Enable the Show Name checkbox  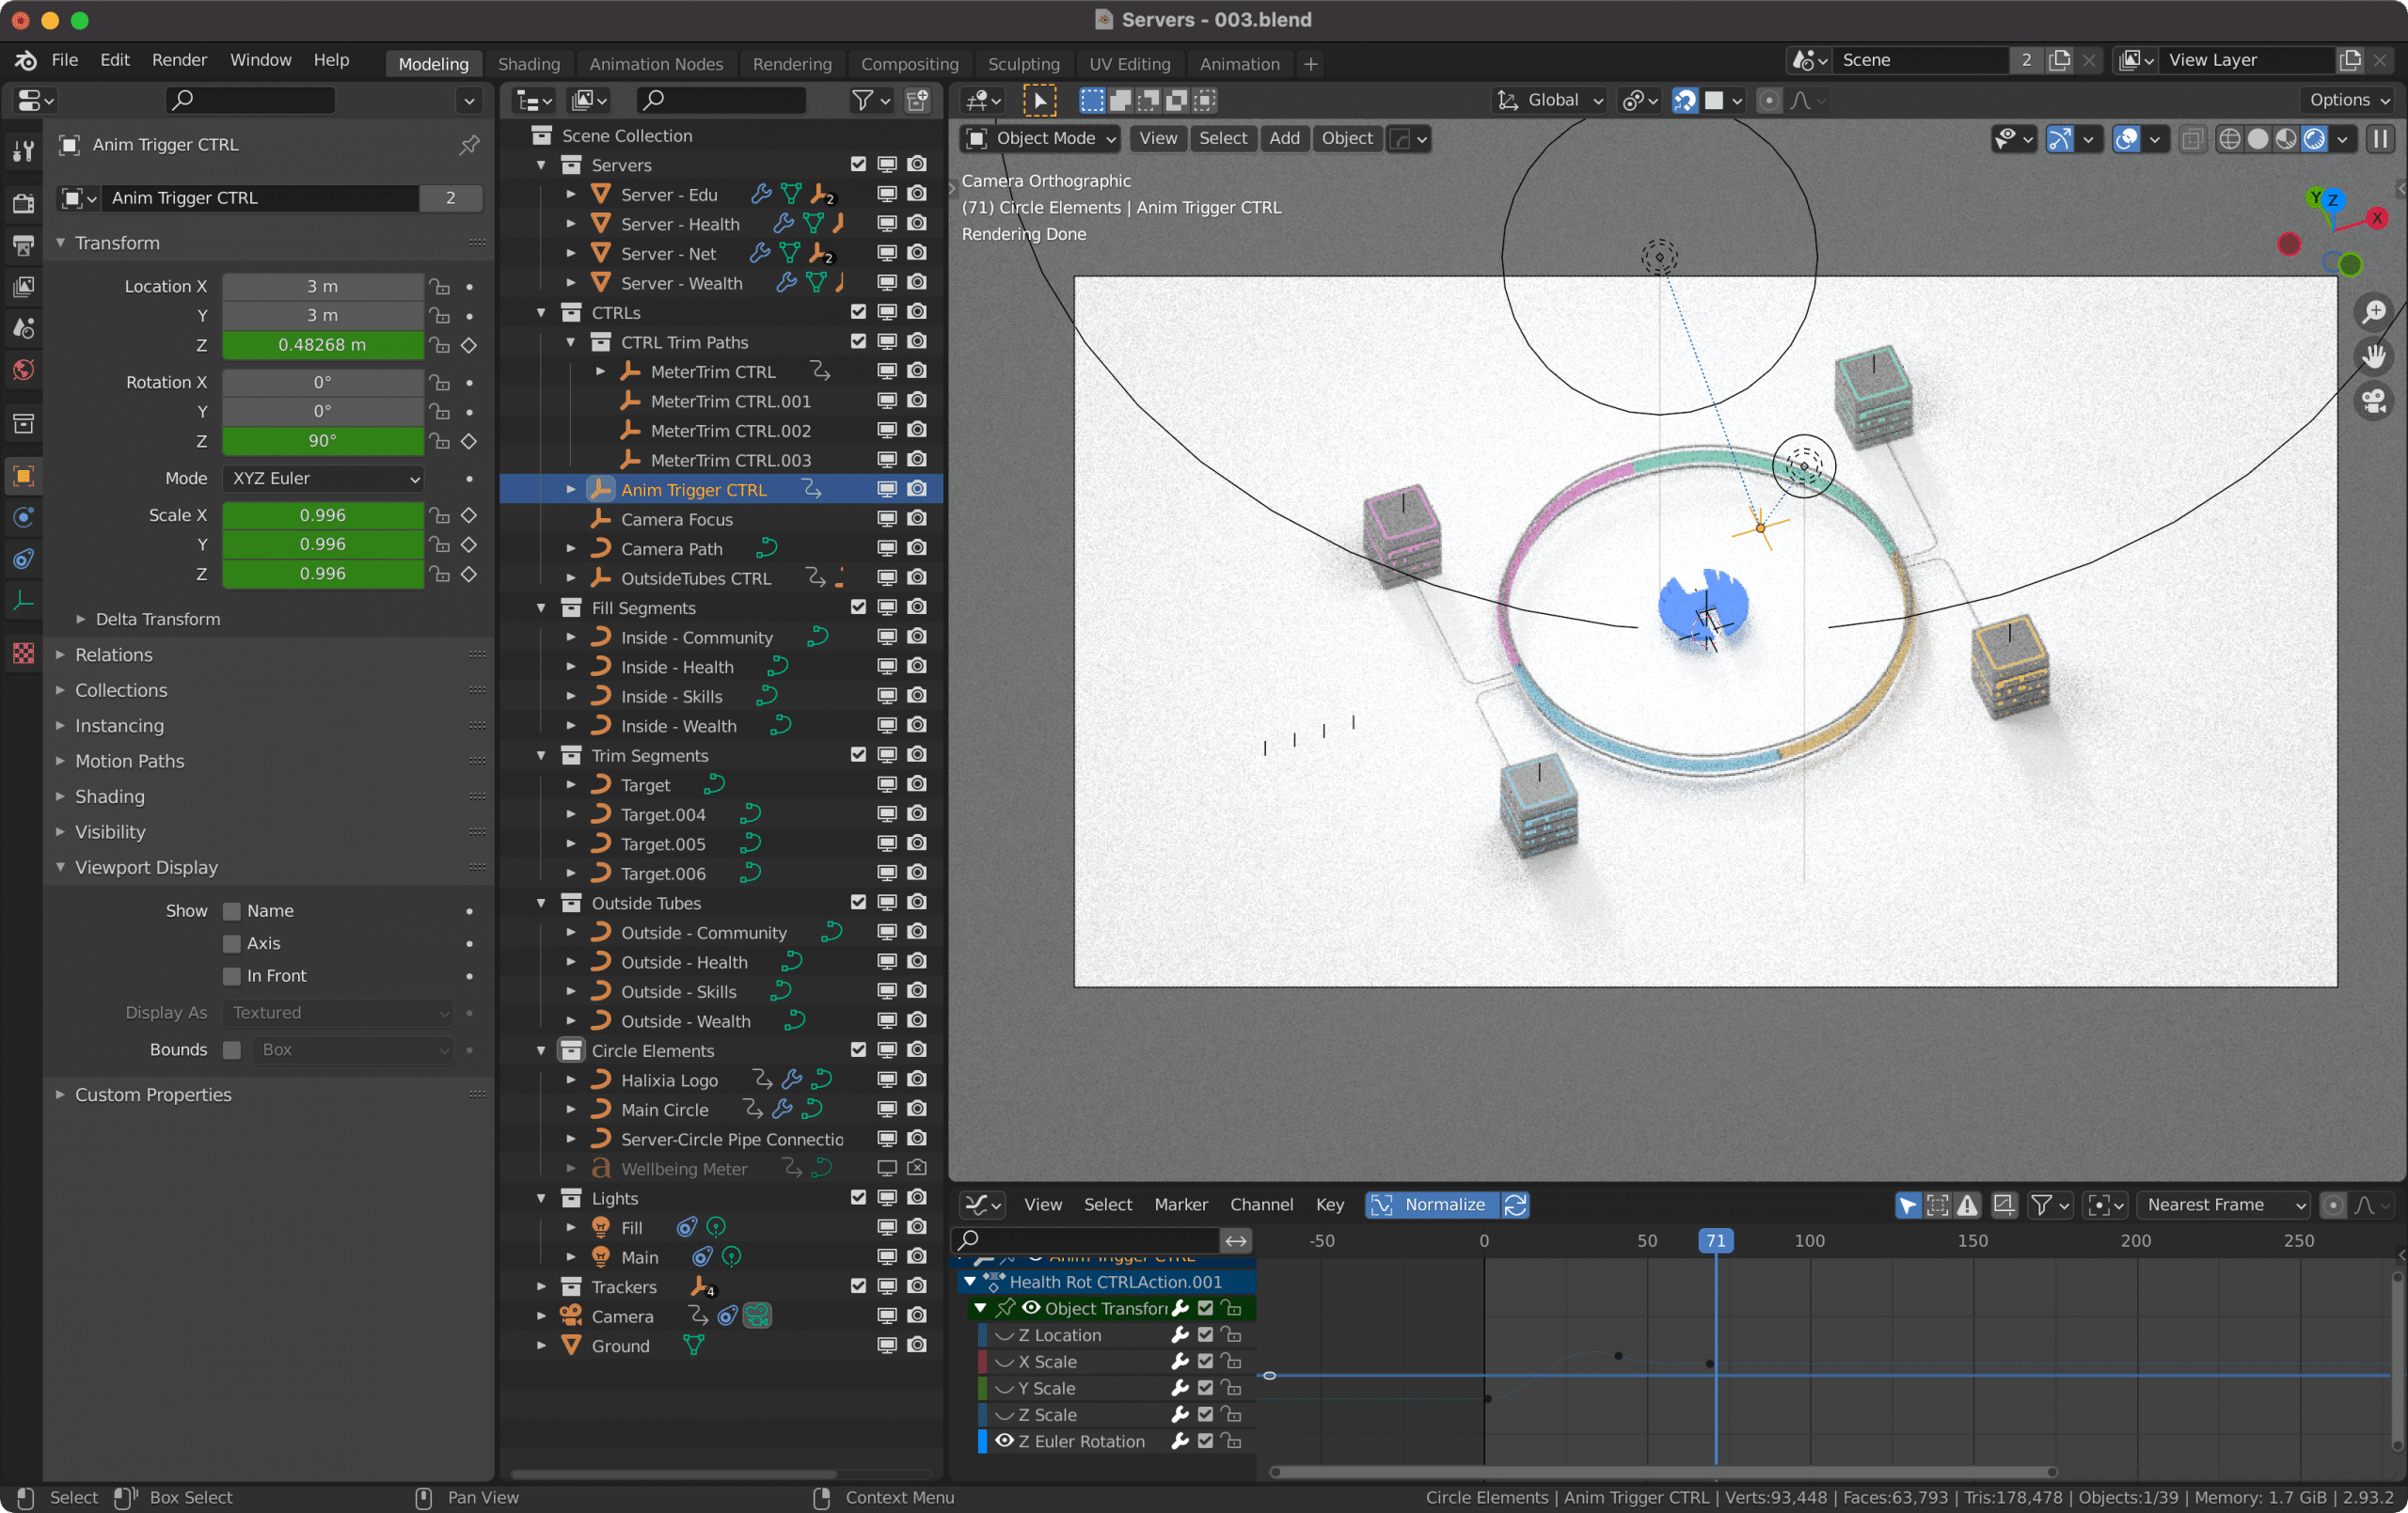[232, 911]
